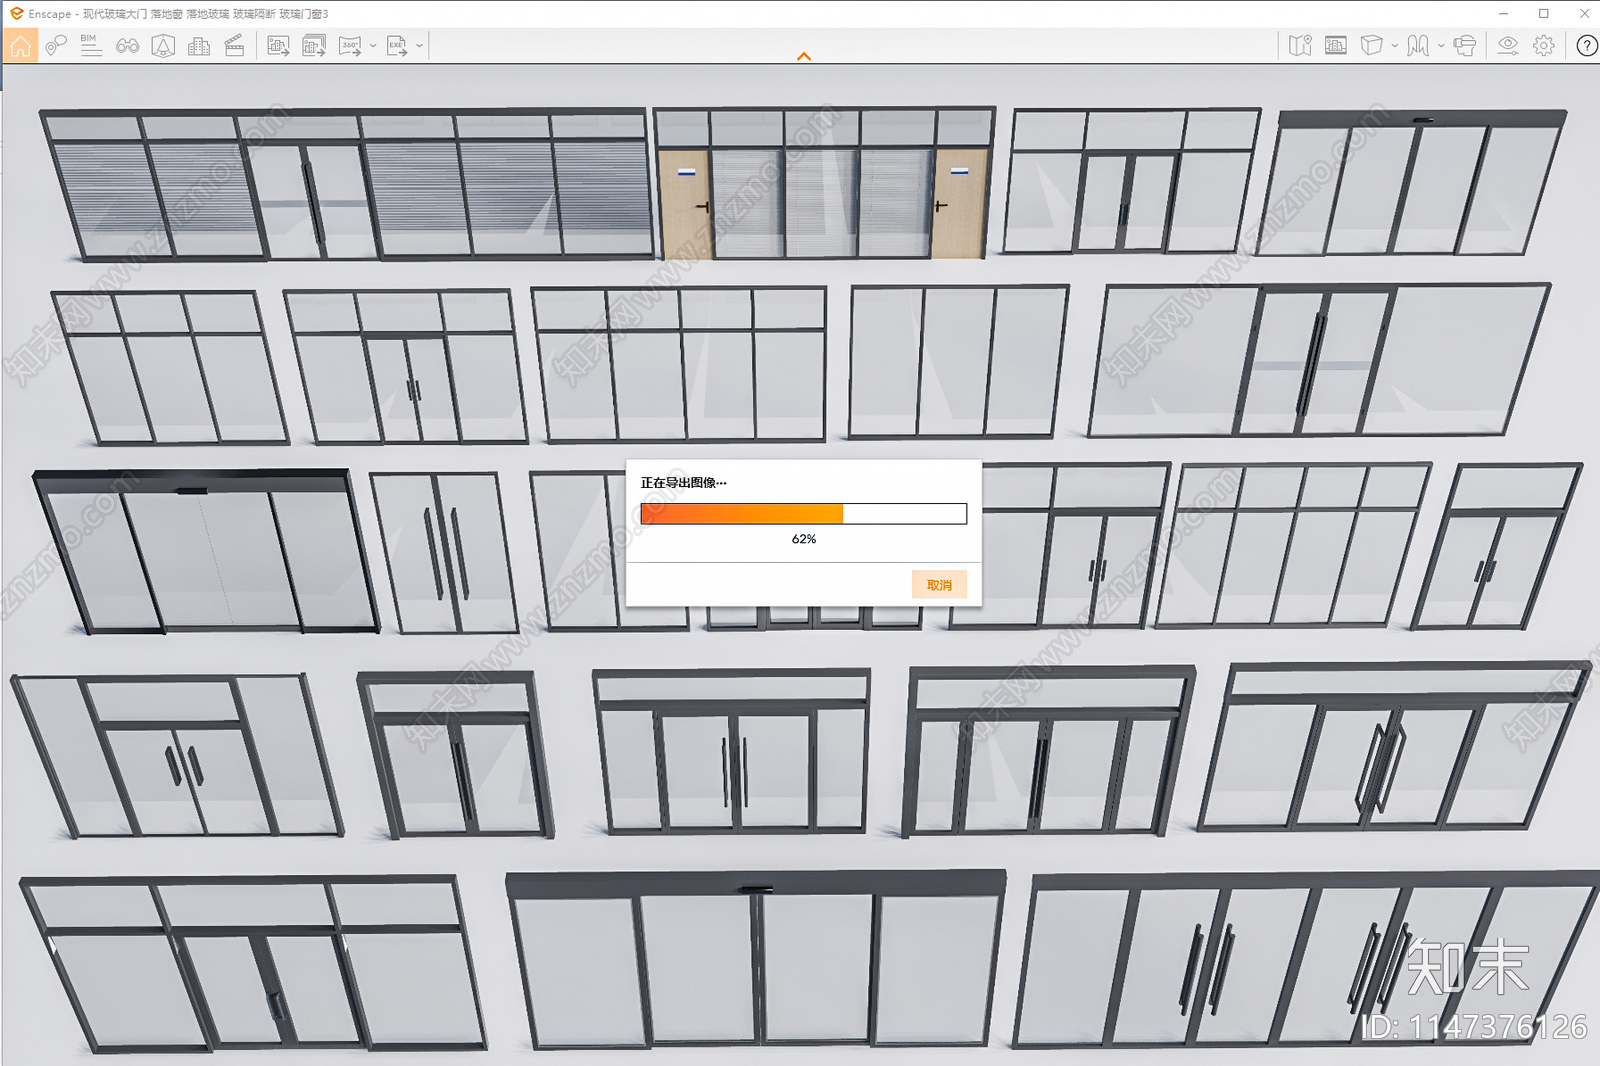Click the left wooden door with blue sign

(x=686, y=205)
